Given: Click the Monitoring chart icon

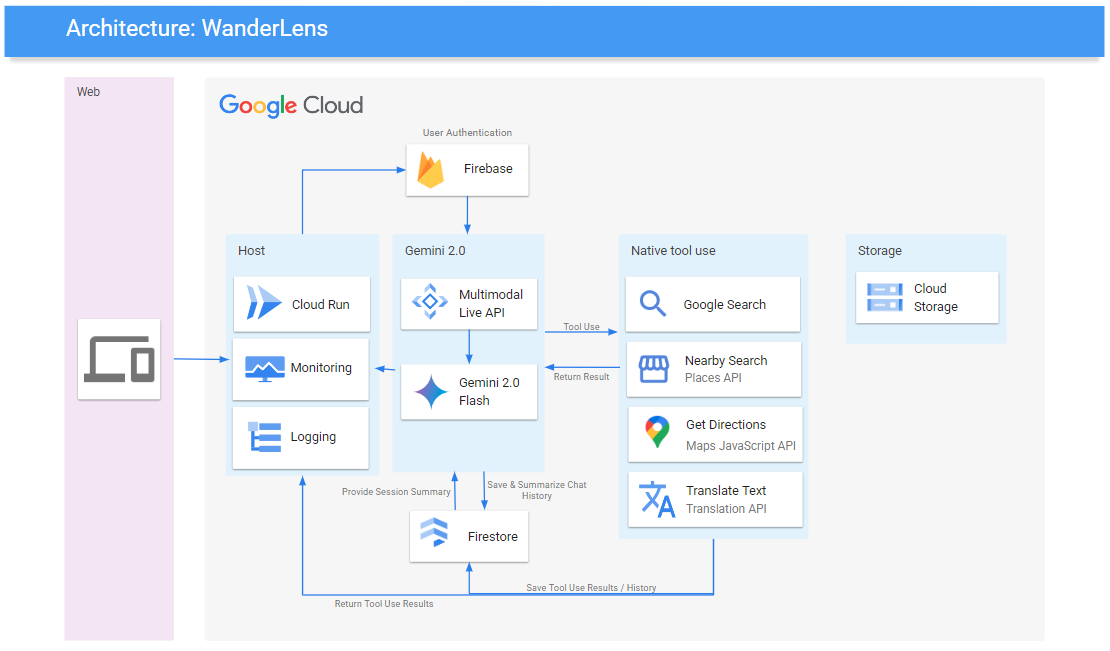Looking at the screenshot, I should coord(265,369).
